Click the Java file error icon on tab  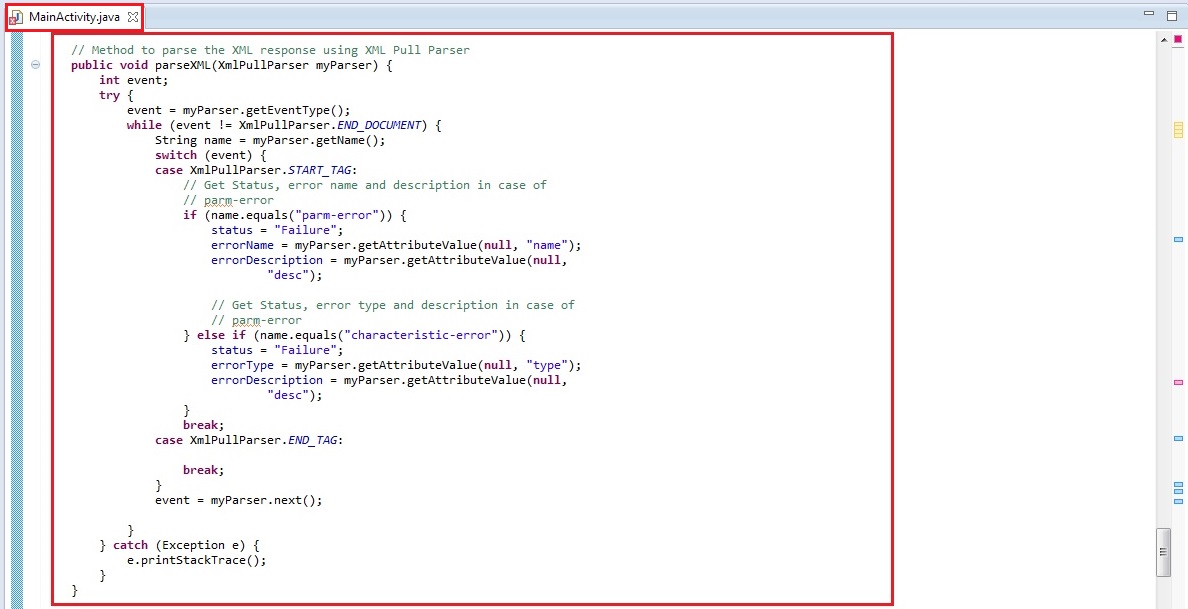point(16,17)
